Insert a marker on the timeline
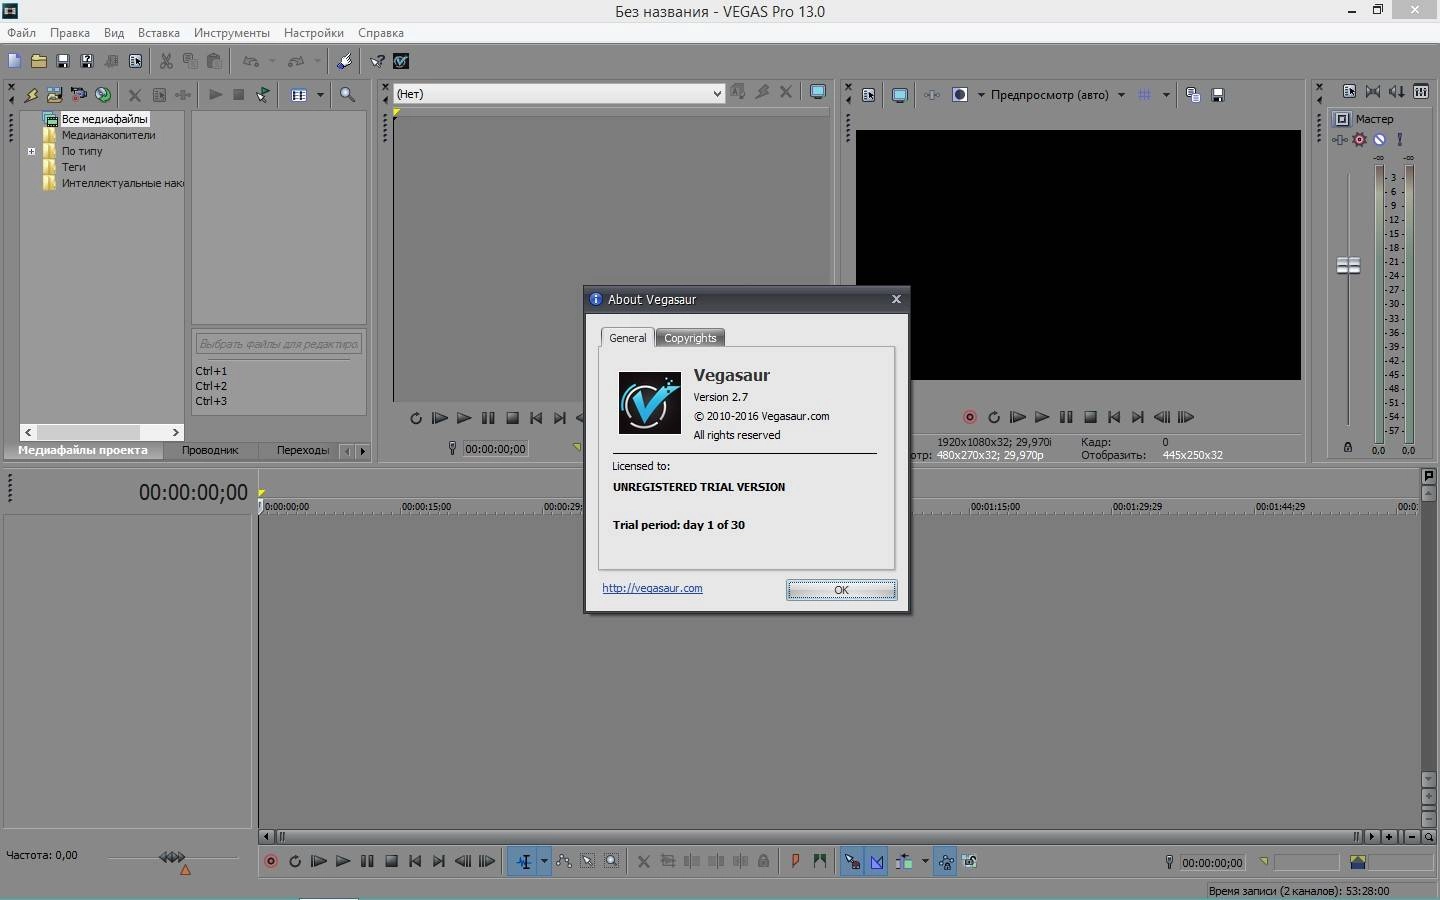 pos(796,861)
